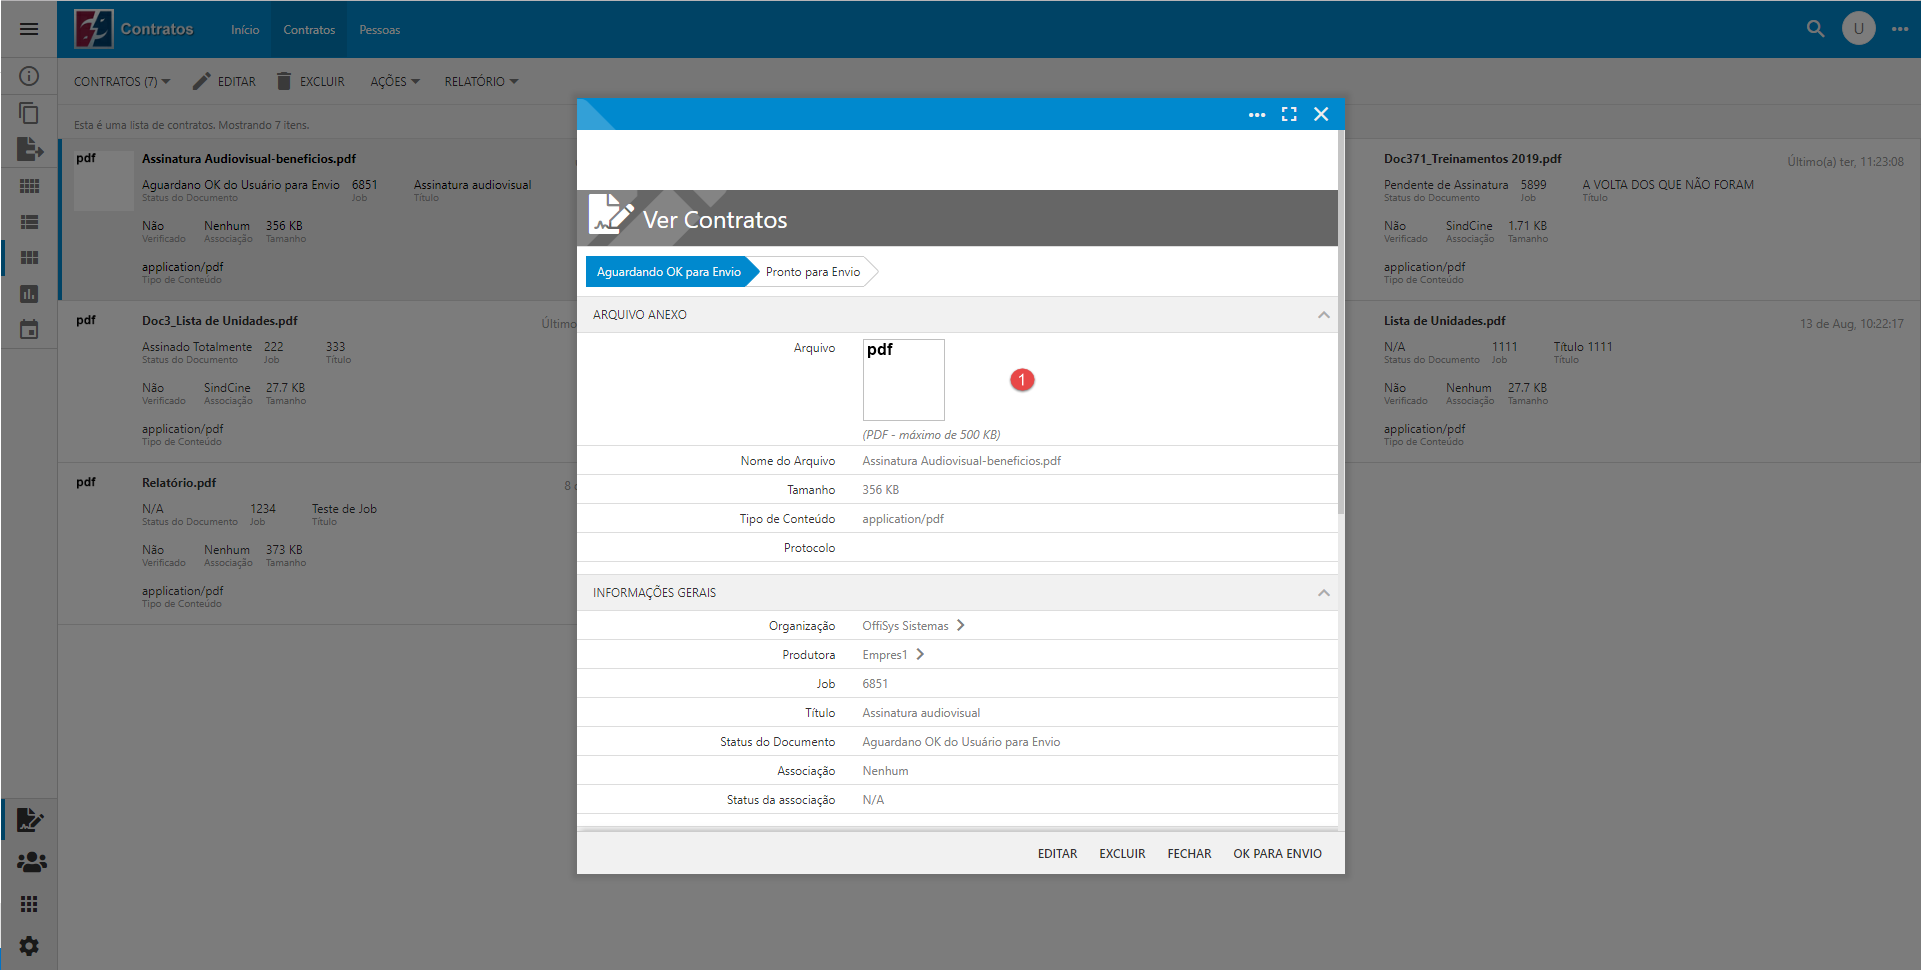Click the info circle sidebar icon
The width and height of the screenshot is (1921, 970).
coord(29,76)
